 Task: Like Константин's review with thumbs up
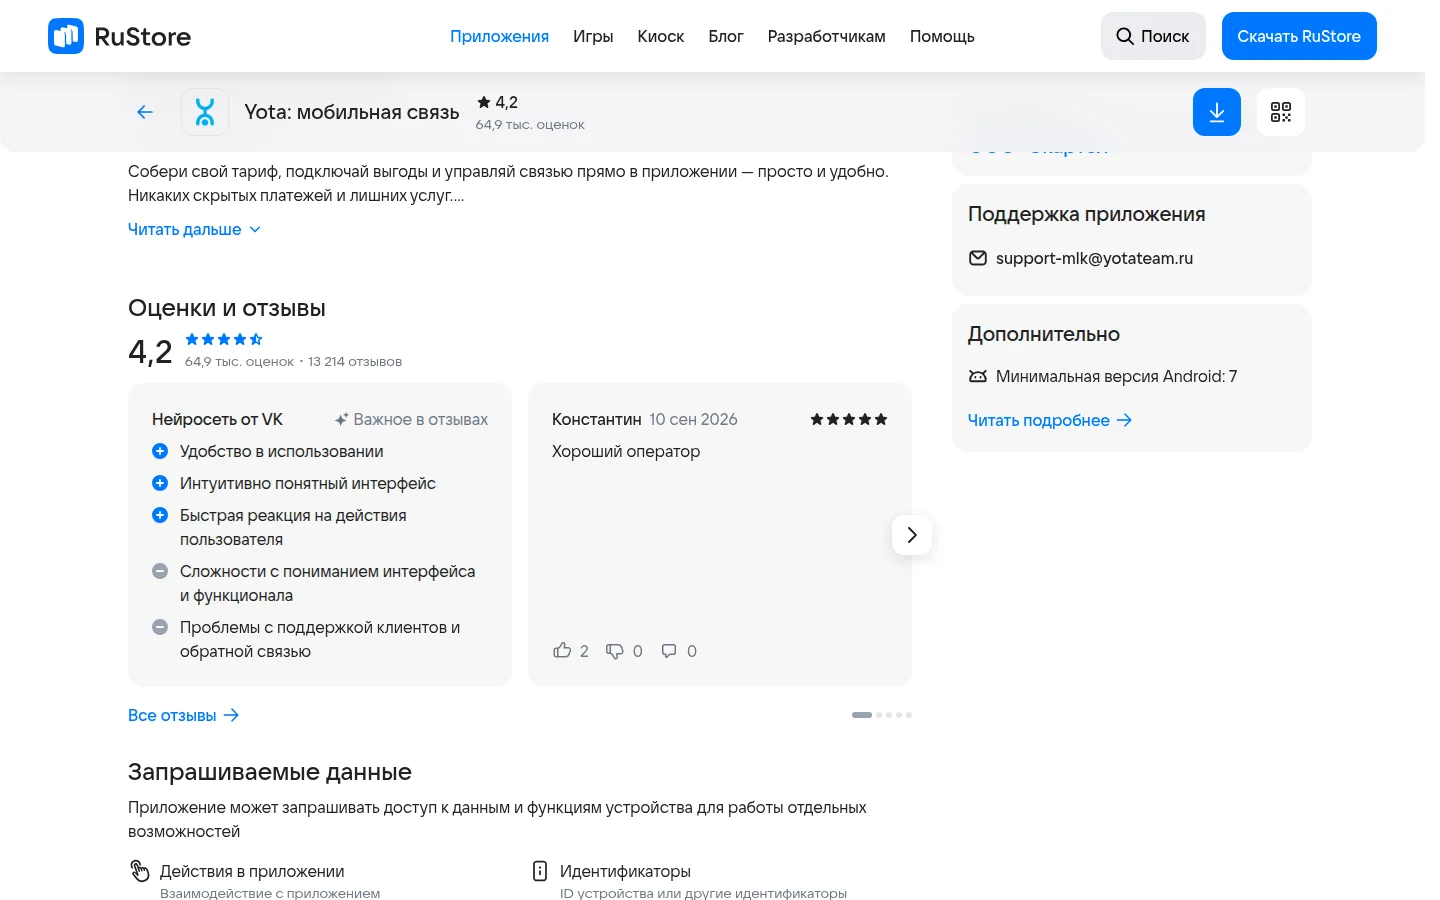click(562, 651)
